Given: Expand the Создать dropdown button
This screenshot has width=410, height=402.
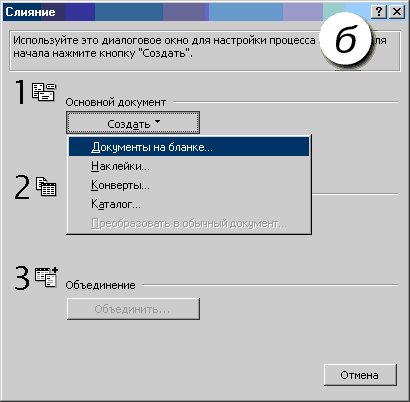Looking at the screenshot, I should 133,123.
